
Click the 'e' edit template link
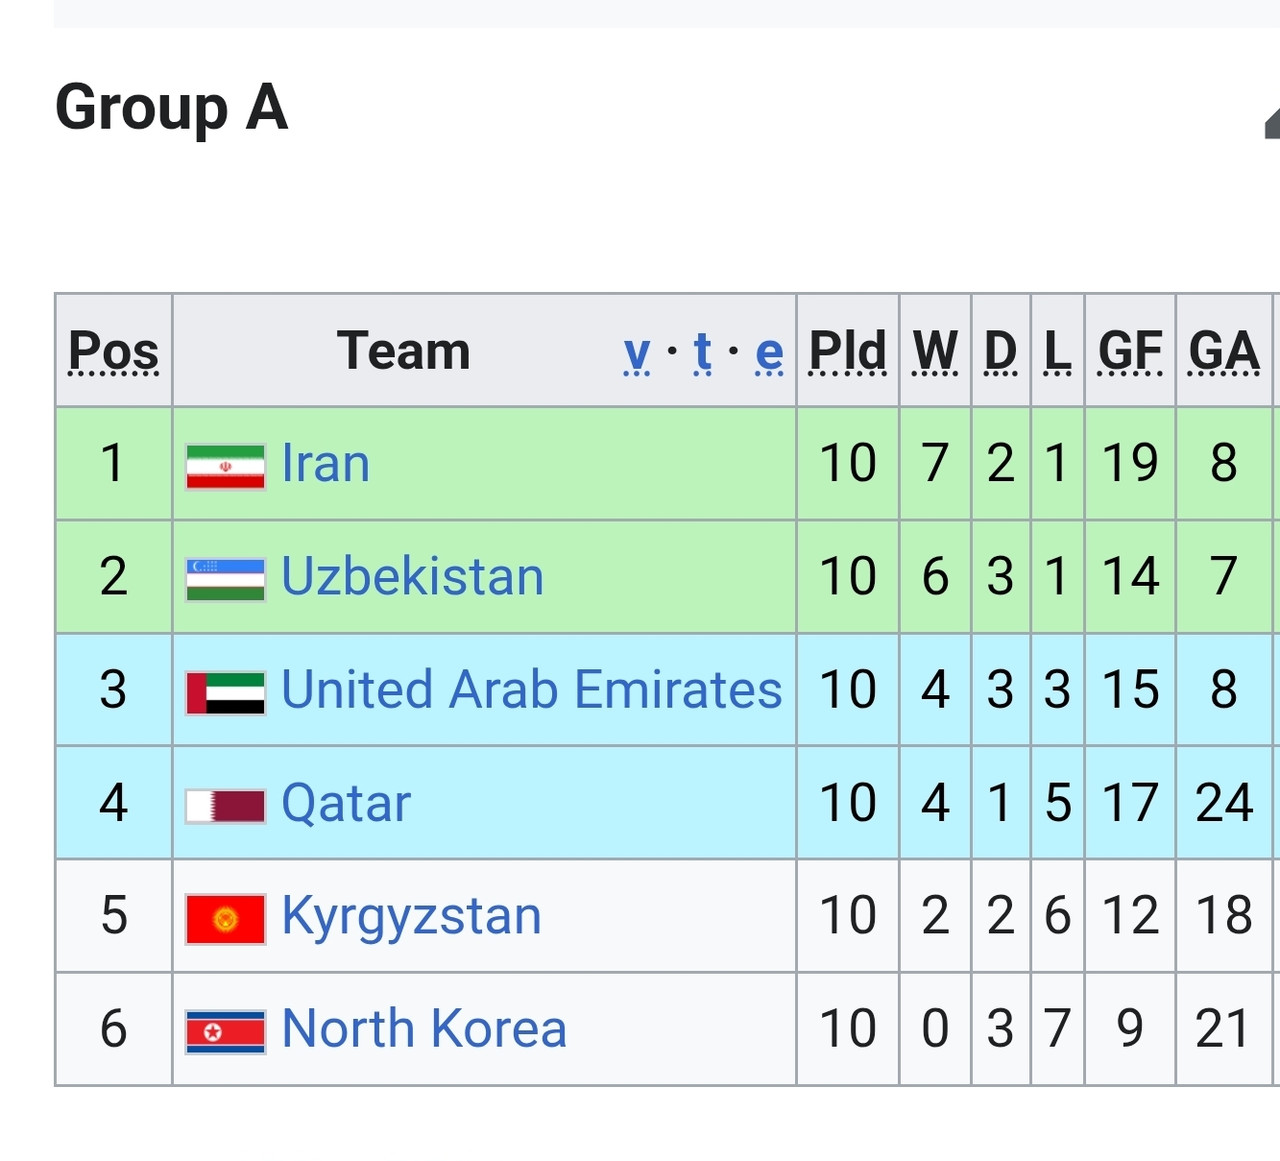pyautogui.click(x=769, y=353)
